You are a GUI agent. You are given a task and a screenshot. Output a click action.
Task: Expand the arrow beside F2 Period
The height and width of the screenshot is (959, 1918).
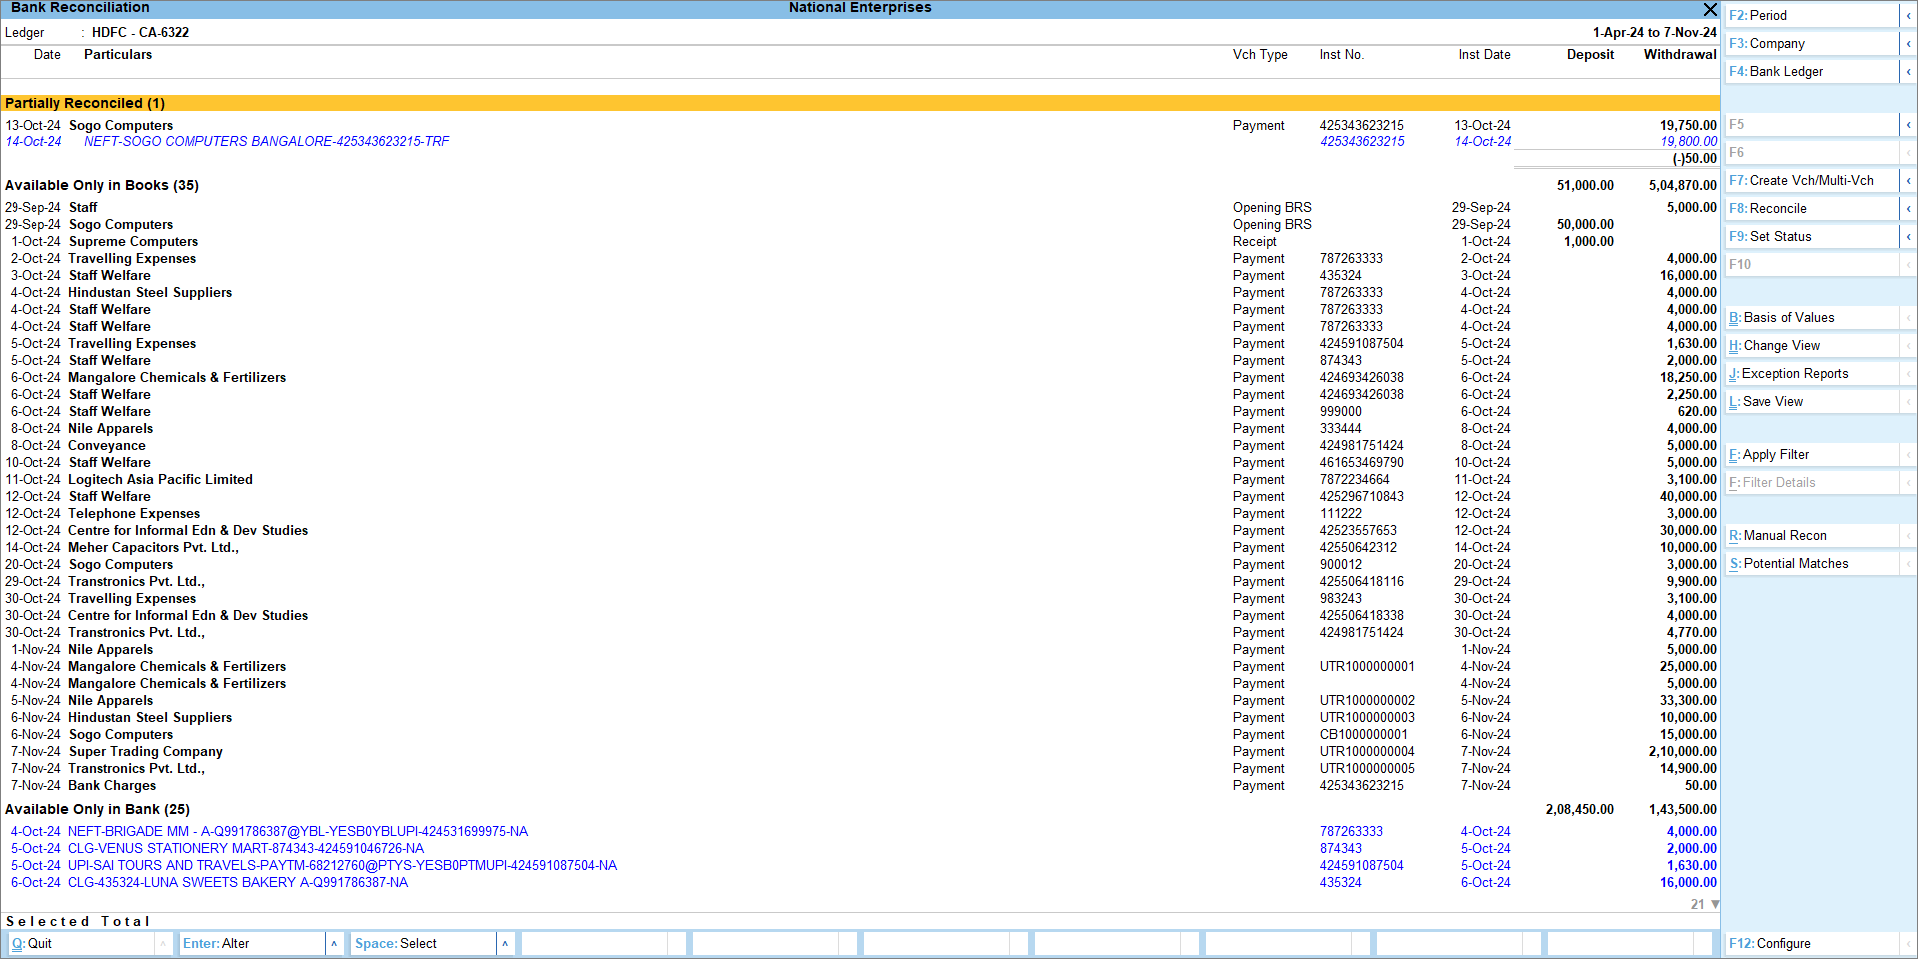[x=1908, y=15]
